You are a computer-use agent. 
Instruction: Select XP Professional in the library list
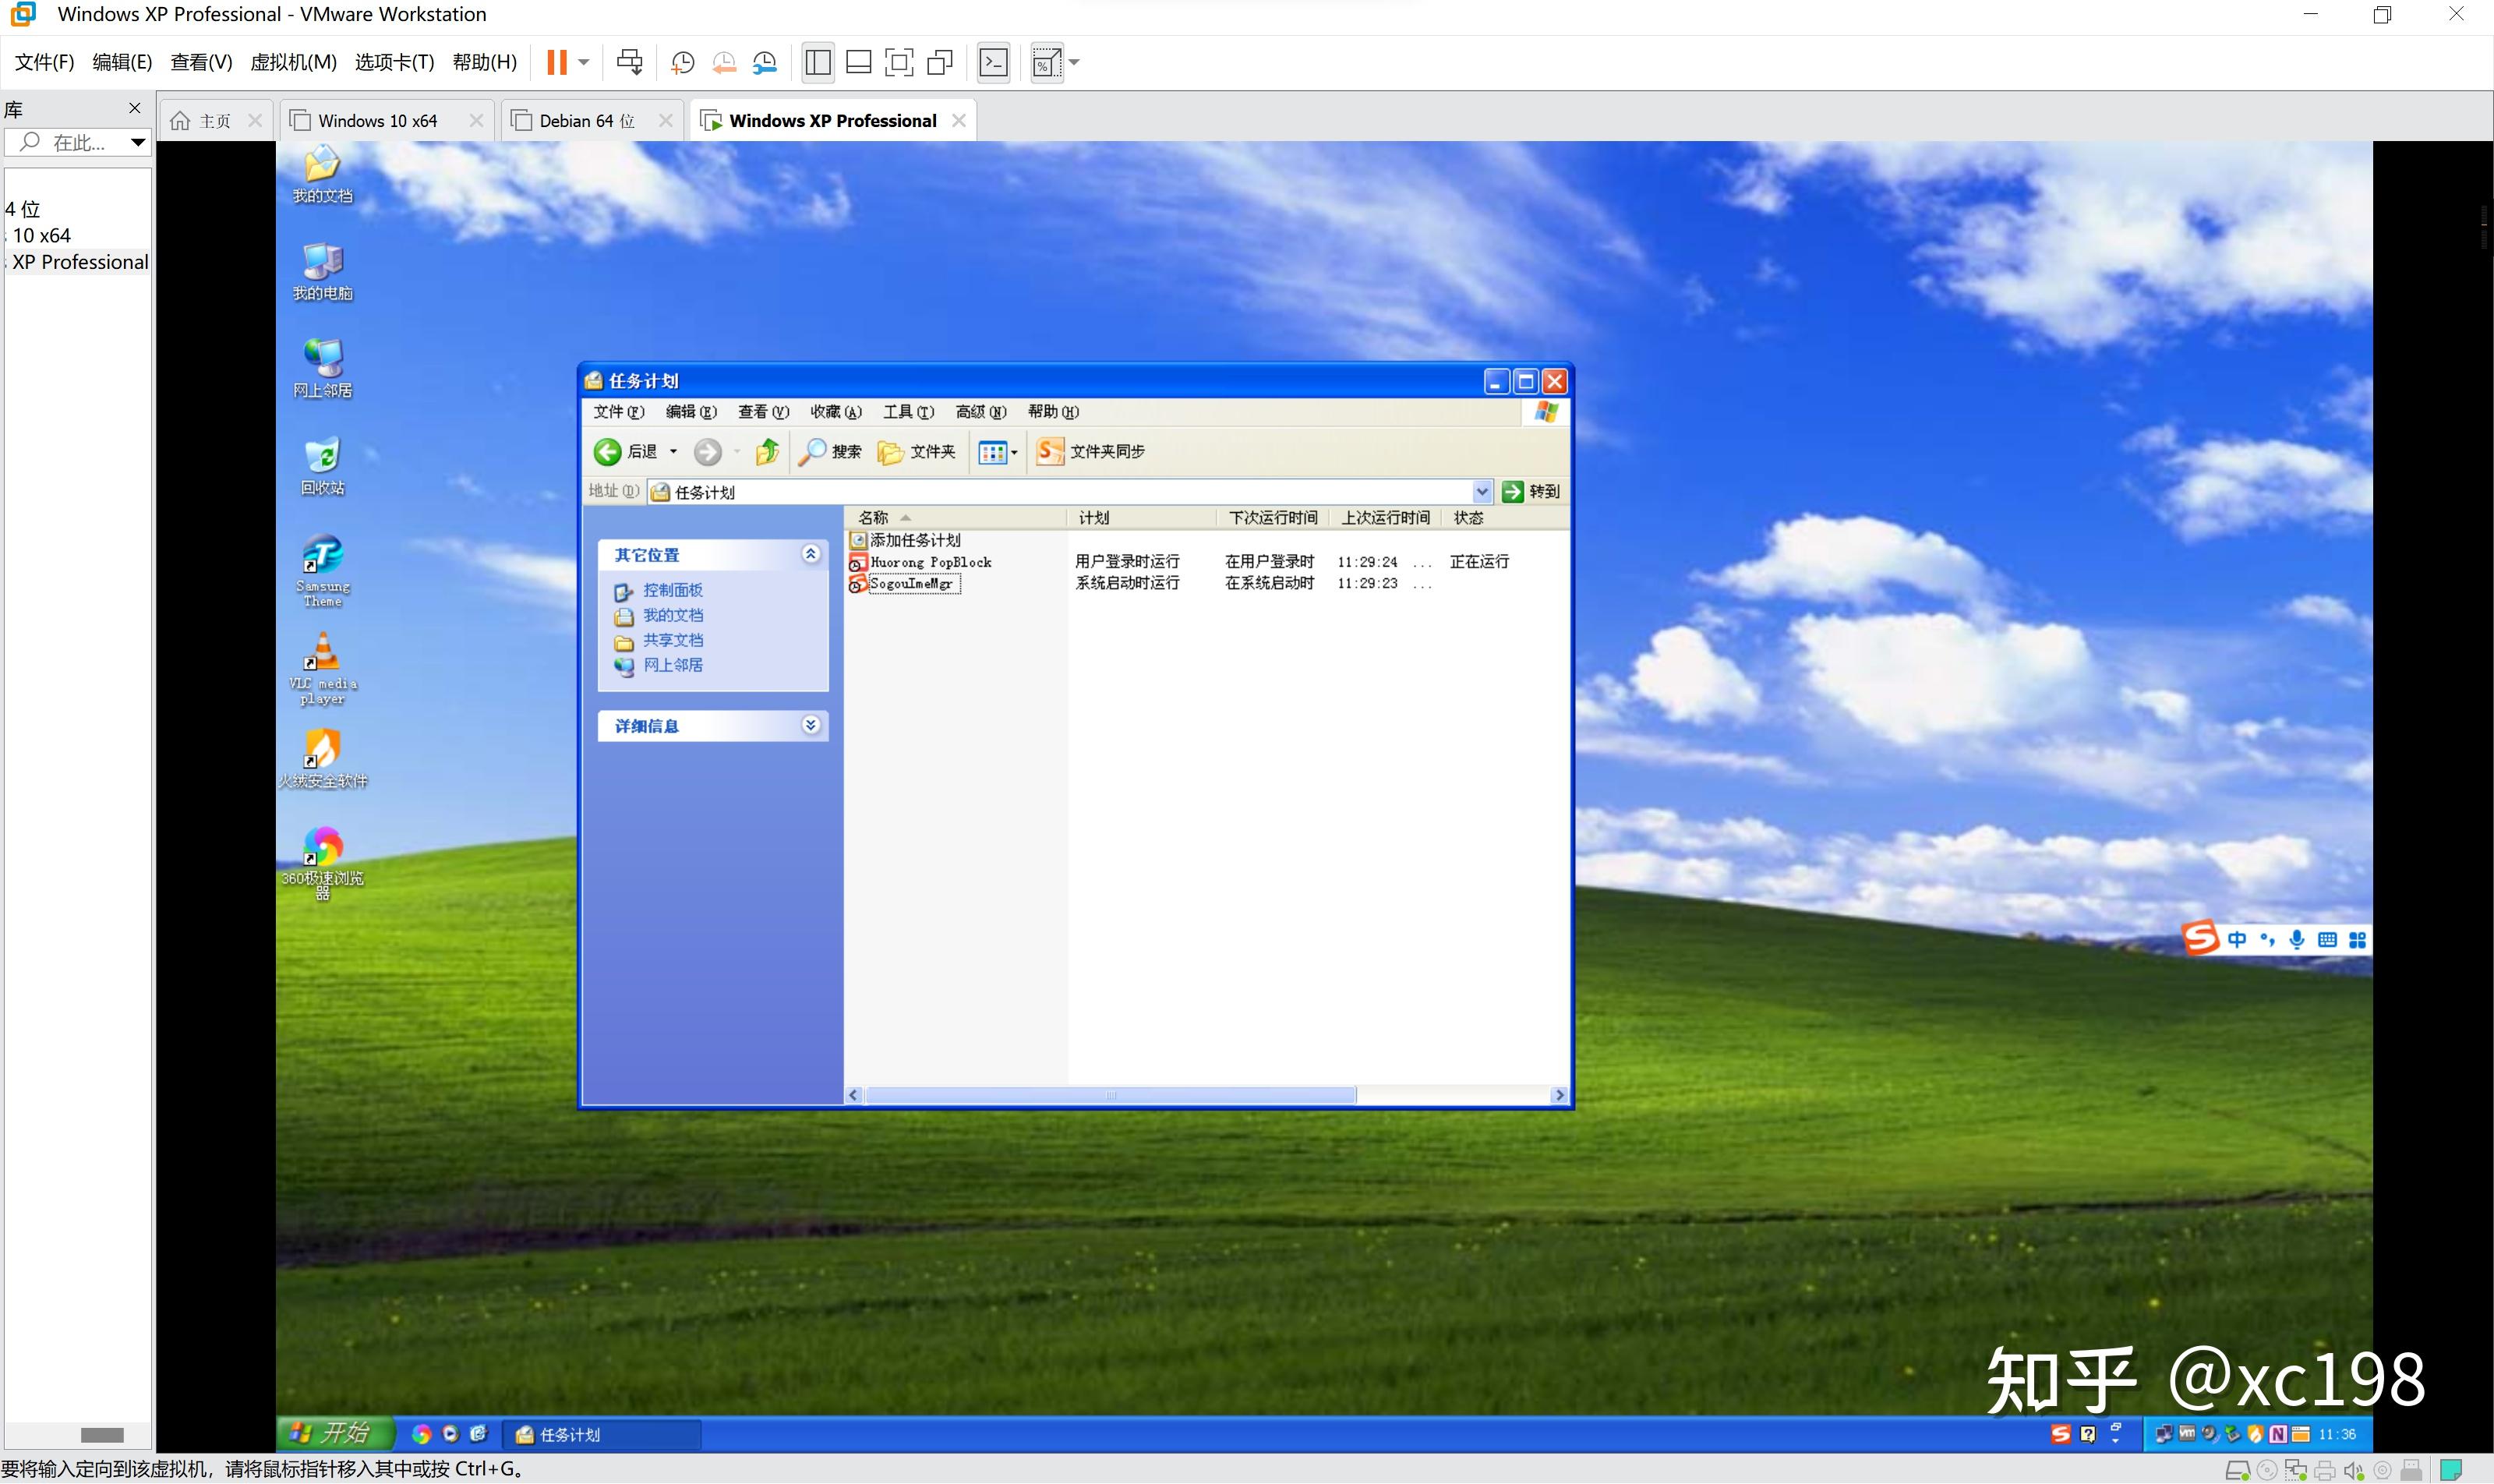tap(80, 262)
